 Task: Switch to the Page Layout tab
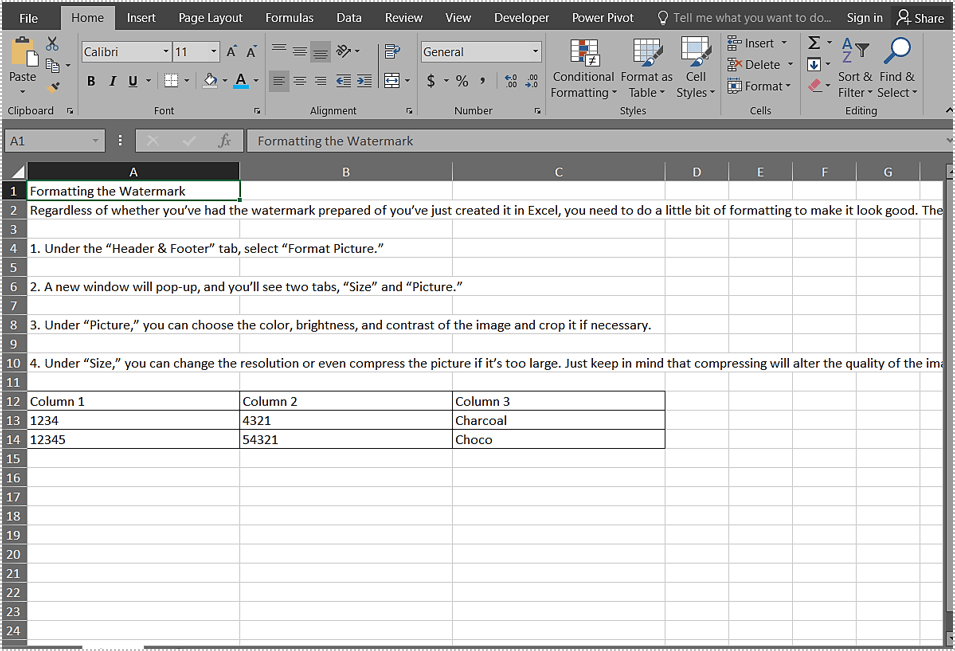coord(210,18)
